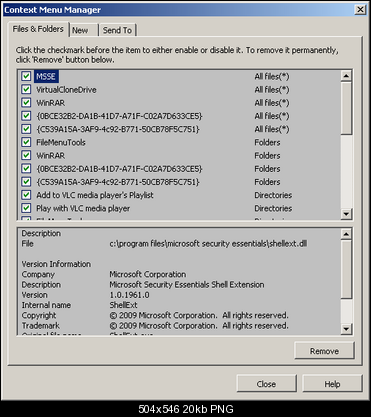Click the item list scroll down arrow
Viewport: 371px width, 417px height.
tap(346, 214)
